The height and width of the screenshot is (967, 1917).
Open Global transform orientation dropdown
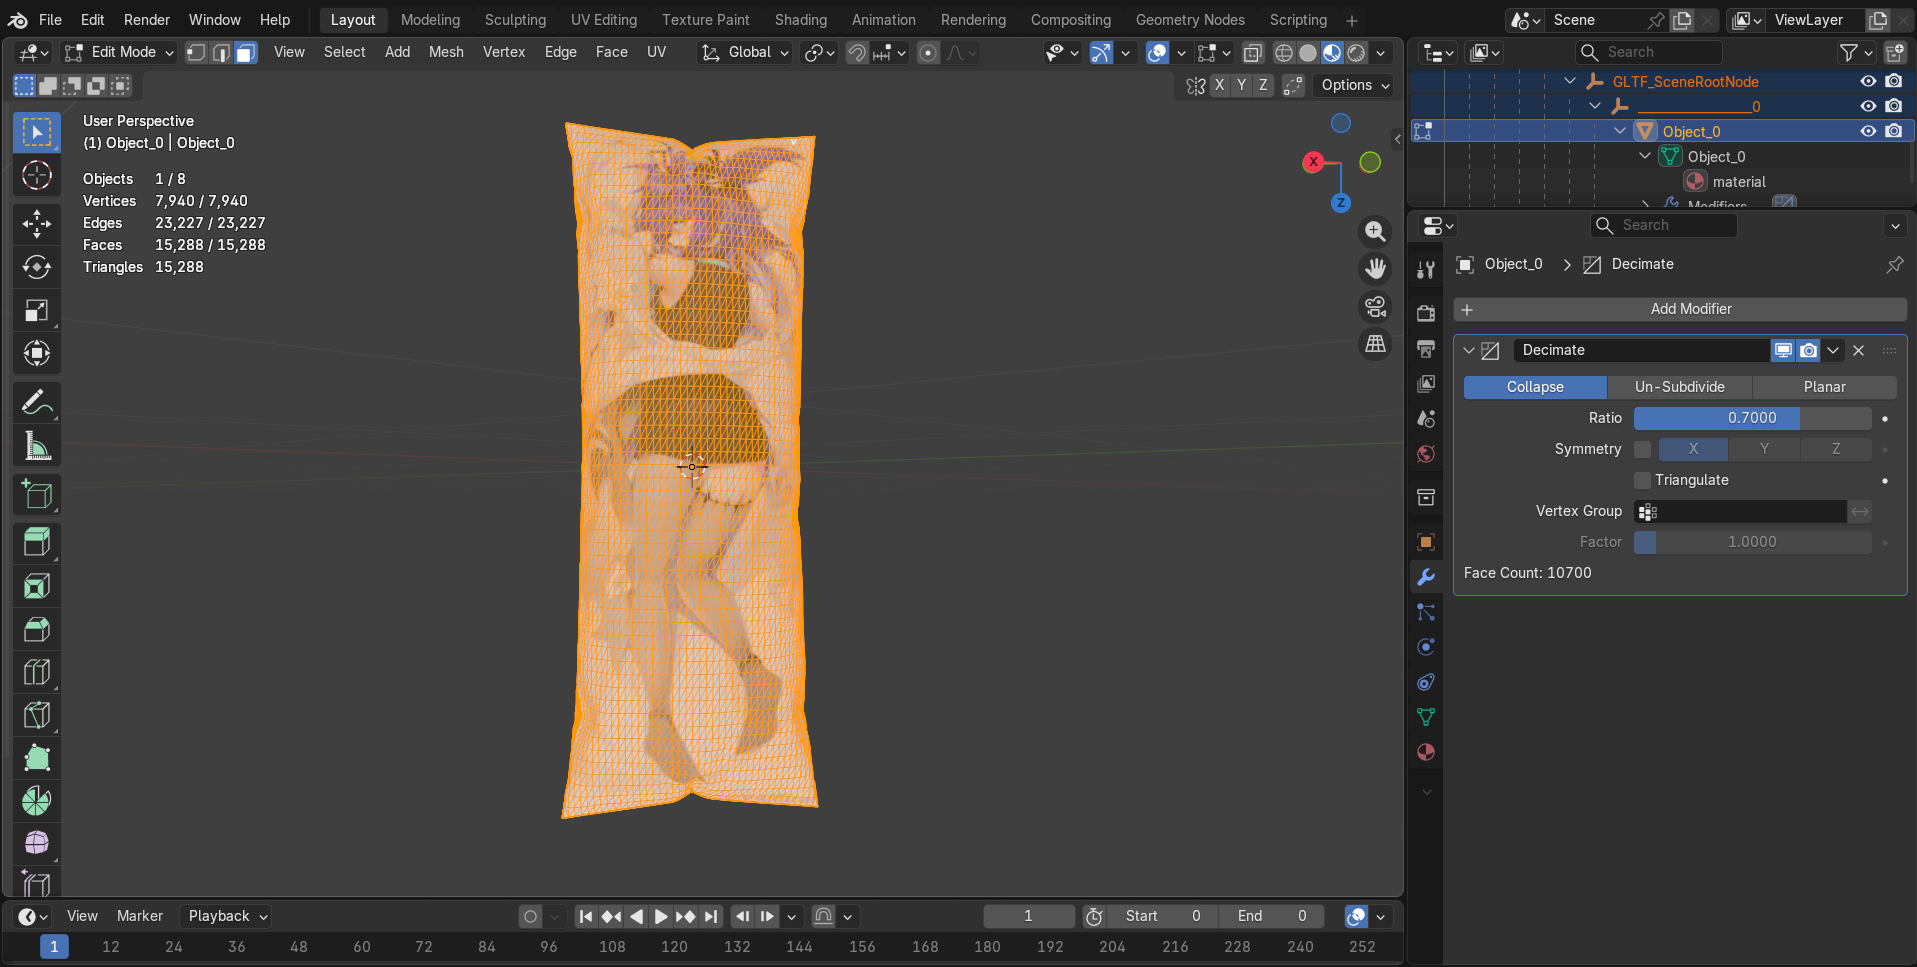pyautogui.click(x=745, y=52)
